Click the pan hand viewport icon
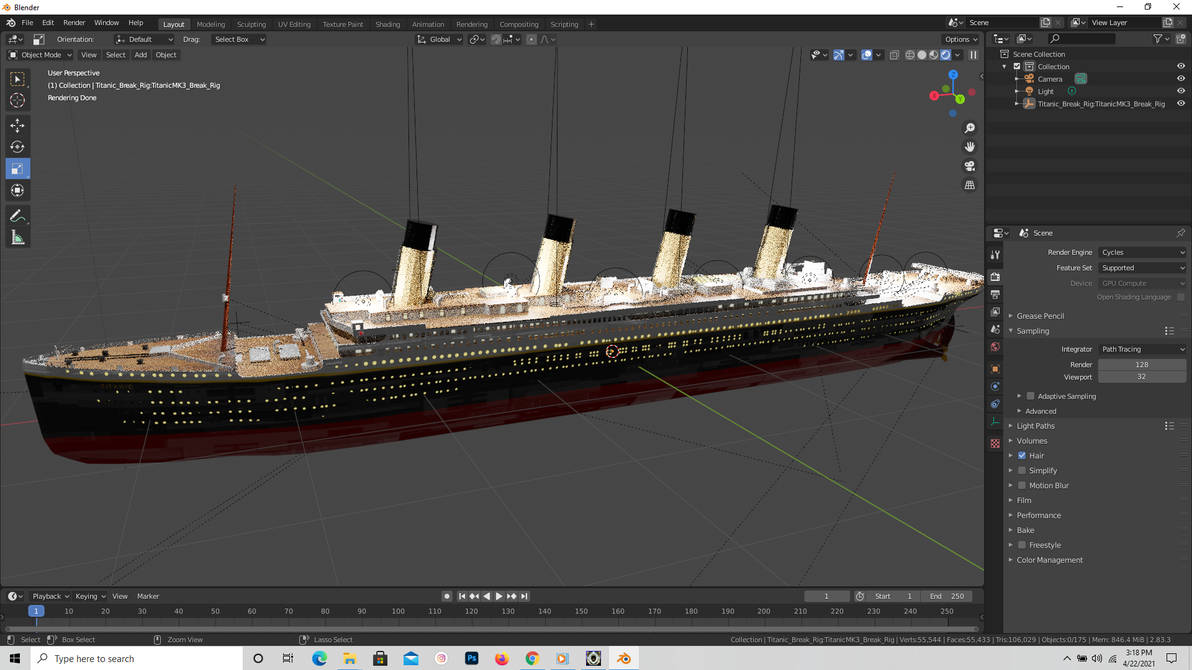The height and width of the screenshot is (670, 1192). click(x=969, y=147)
